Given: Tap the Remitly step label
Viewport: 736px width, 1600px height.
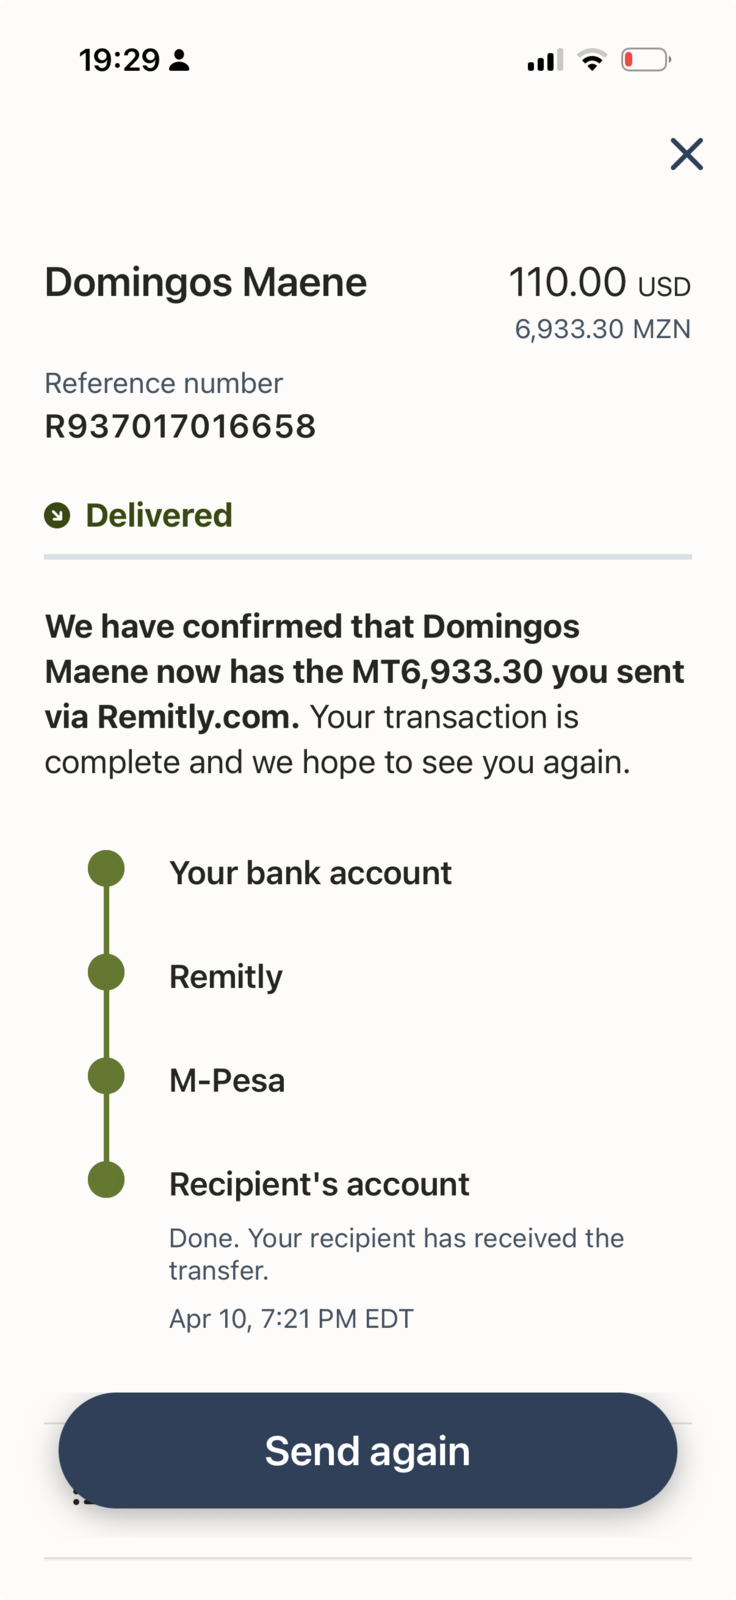Looking at the screenshot, I should click(x=226, y=977).
